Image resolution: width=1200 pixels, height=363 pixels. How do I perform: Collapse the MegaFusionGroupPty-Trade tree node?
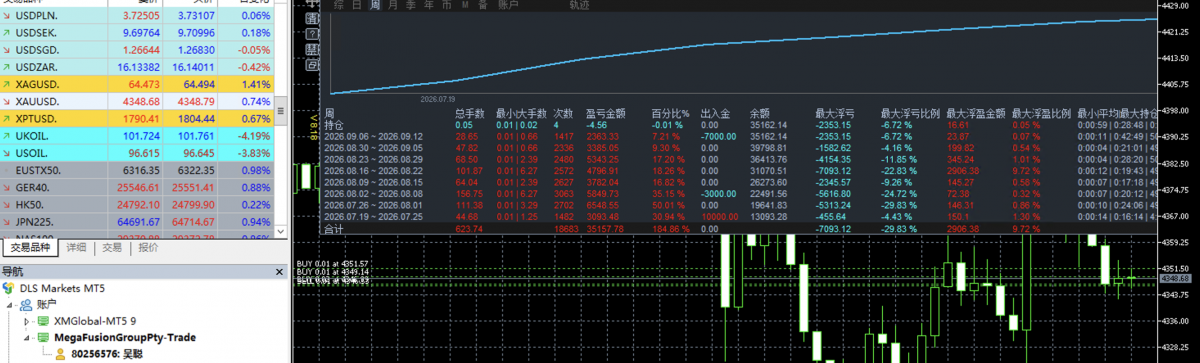tap(27, 338)
